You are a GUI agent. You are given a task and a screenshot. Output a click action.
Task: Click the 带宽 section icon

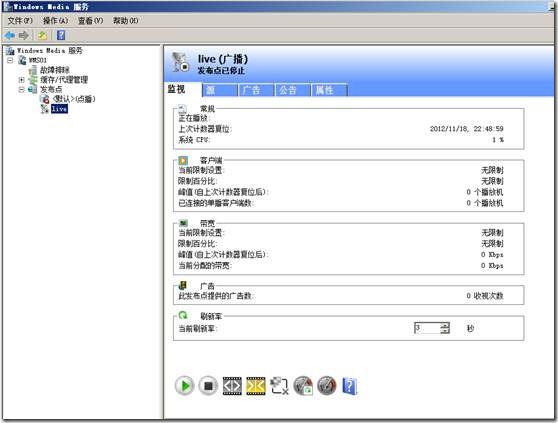click(183, 223)
